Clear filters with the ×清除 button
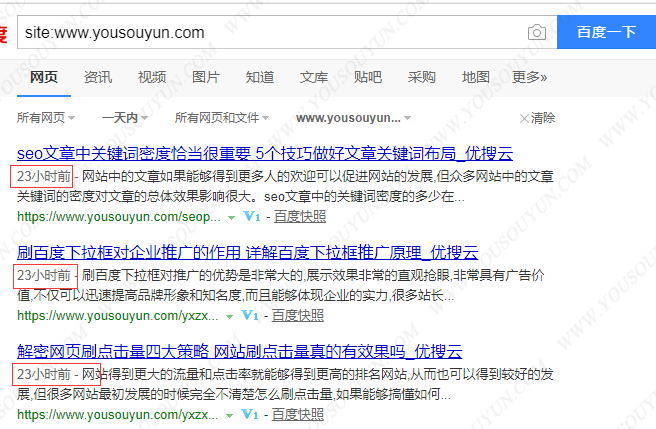This screenshot has height=429, width=656. click(537, 118)
